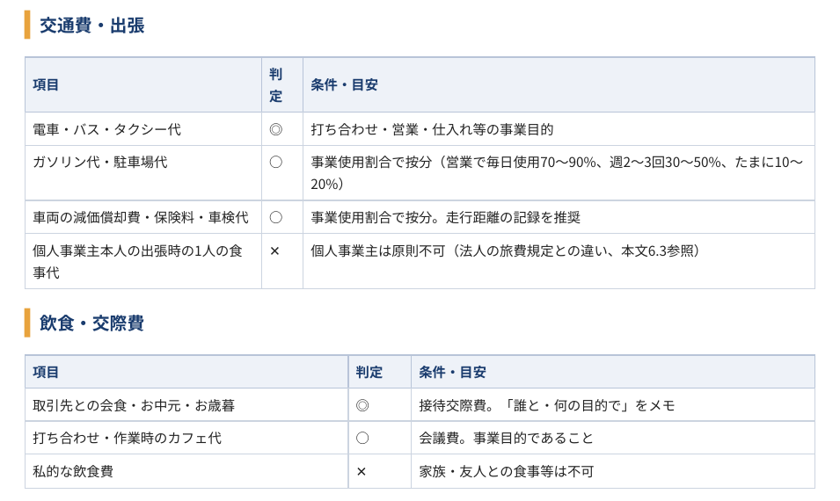Select the 交通費・出張 section heading
This screenshot has width=840, height=501.
[92, 25]
